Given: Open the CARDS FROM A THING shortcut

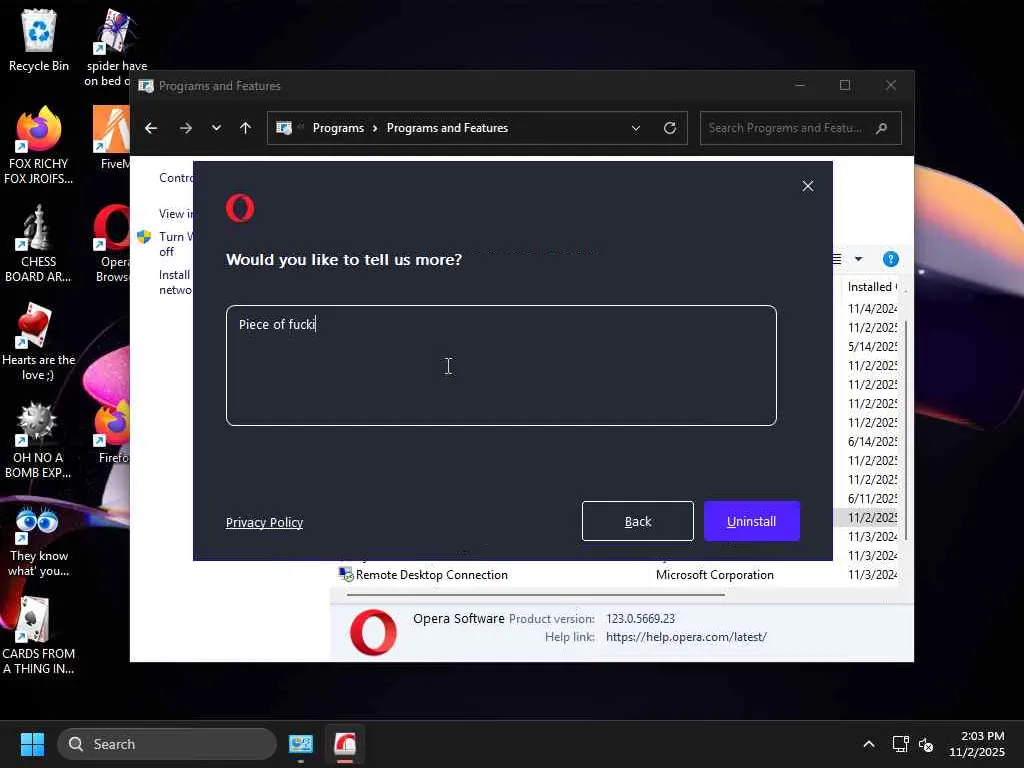Looking at the screenshot, I should tap(39, 636).
